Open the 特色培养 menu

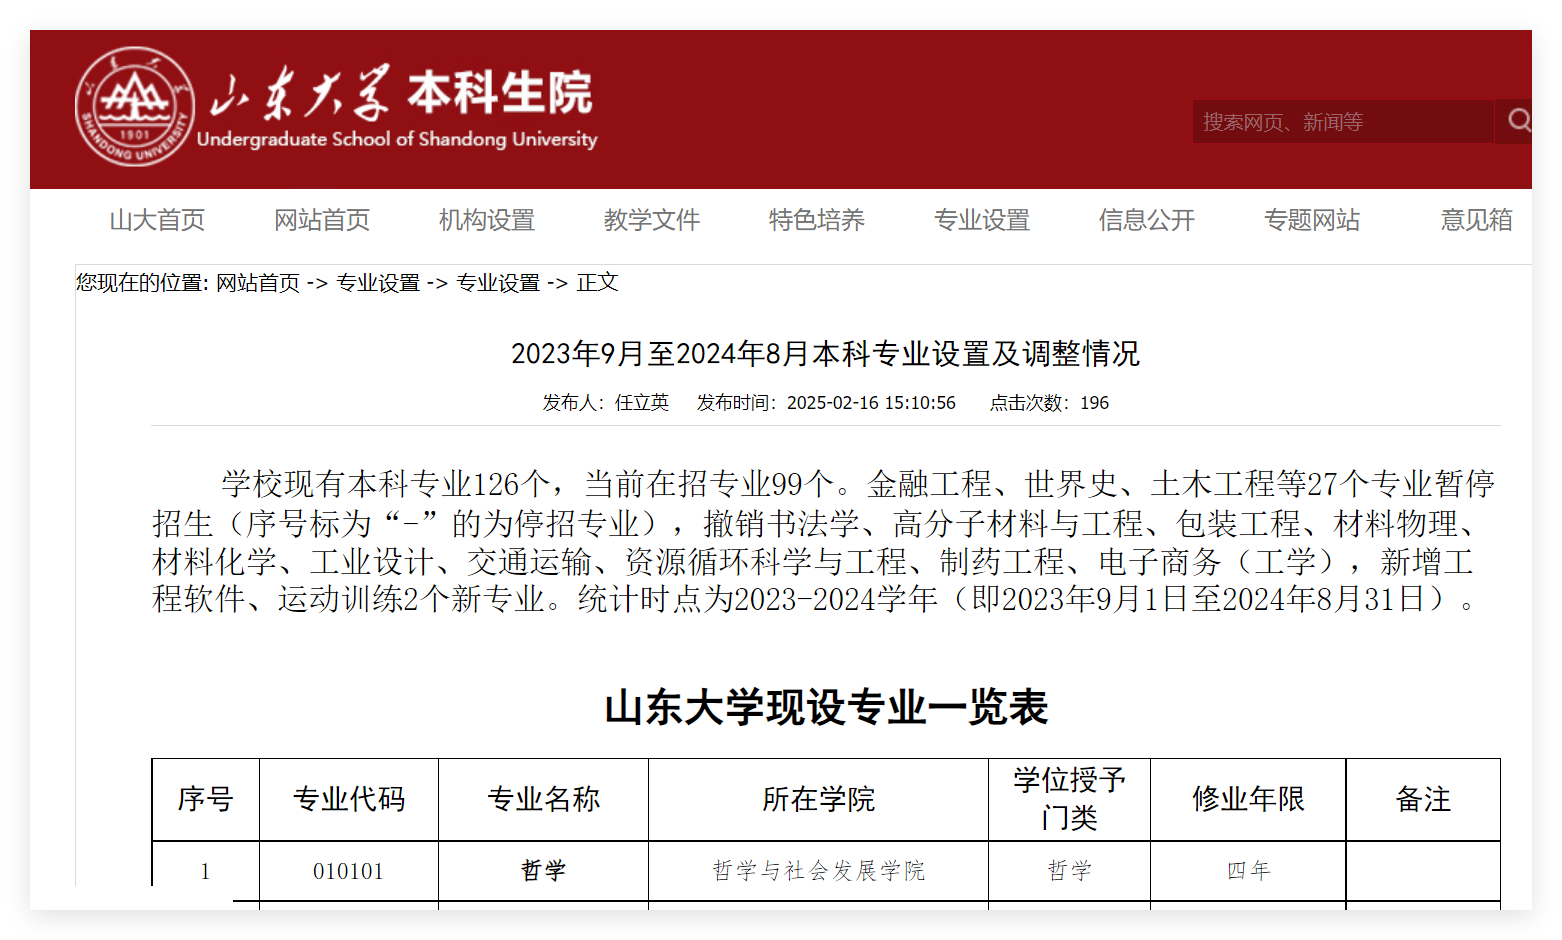pyautogui.click(x=817, y=220)
